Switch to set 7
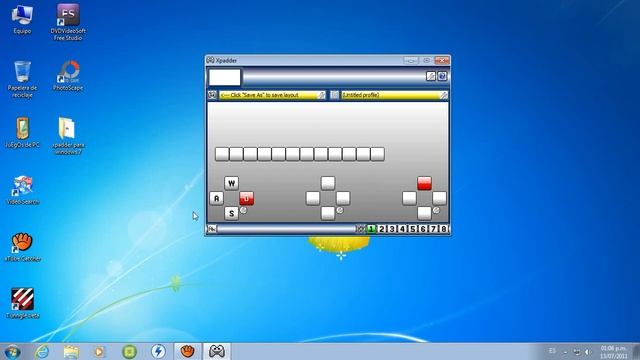 tap(433, 229)
